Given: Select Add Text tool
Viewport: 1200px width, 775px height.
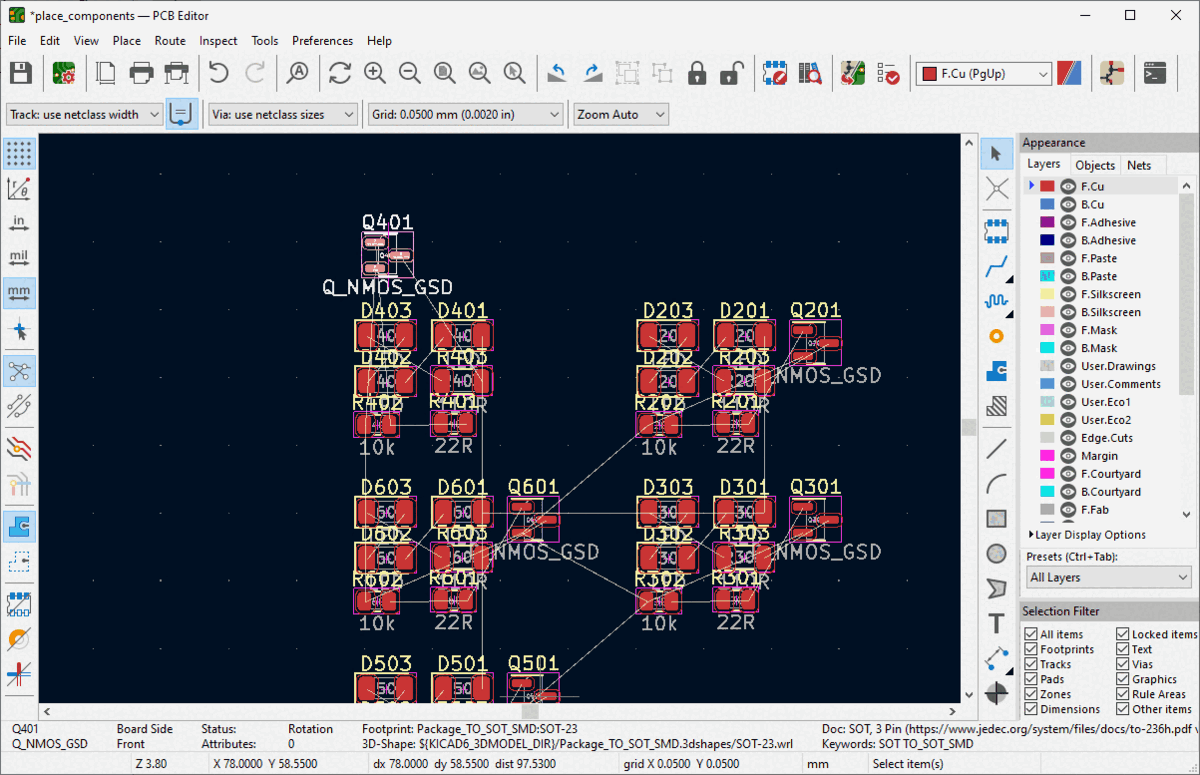Looking at the screenshot, I should [996, 624].
